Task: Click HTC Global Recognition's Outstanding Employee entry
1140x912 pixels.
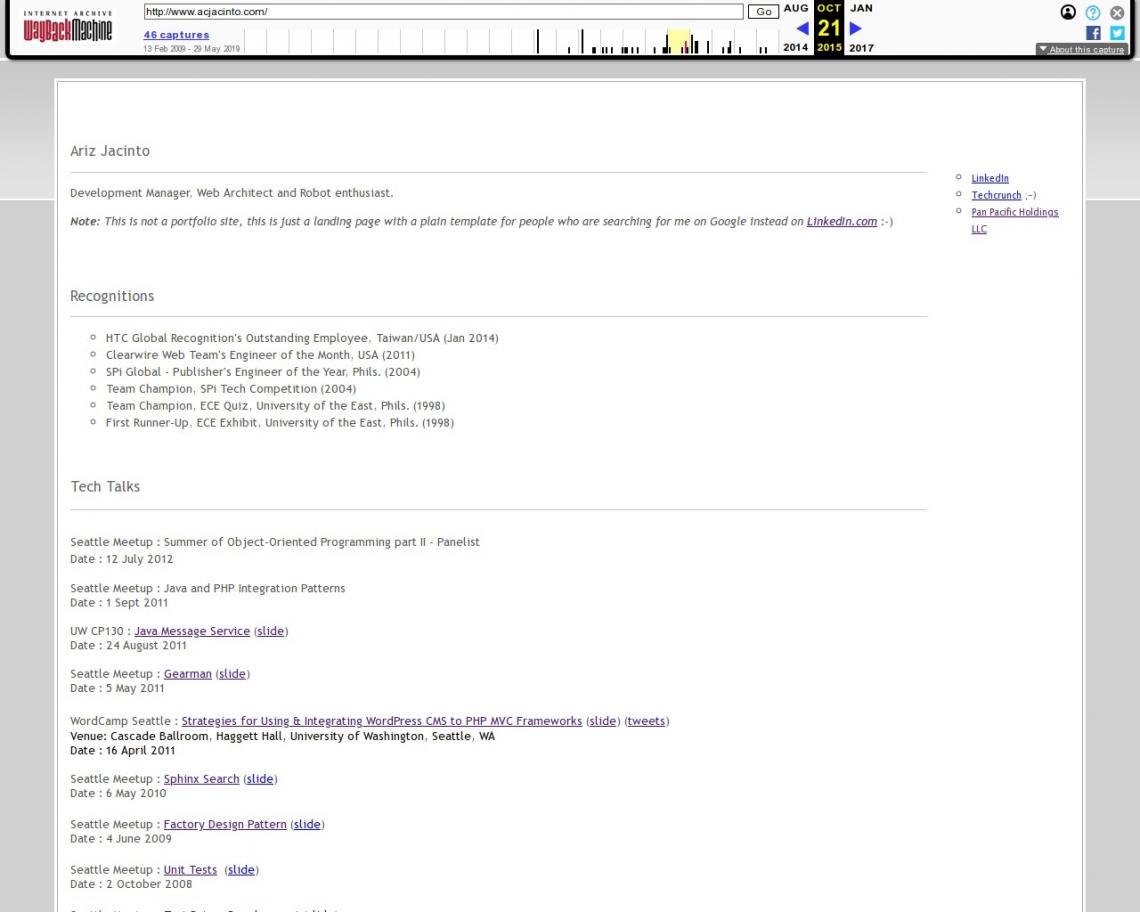Action: pyautogui.click(x=302, y=338)
